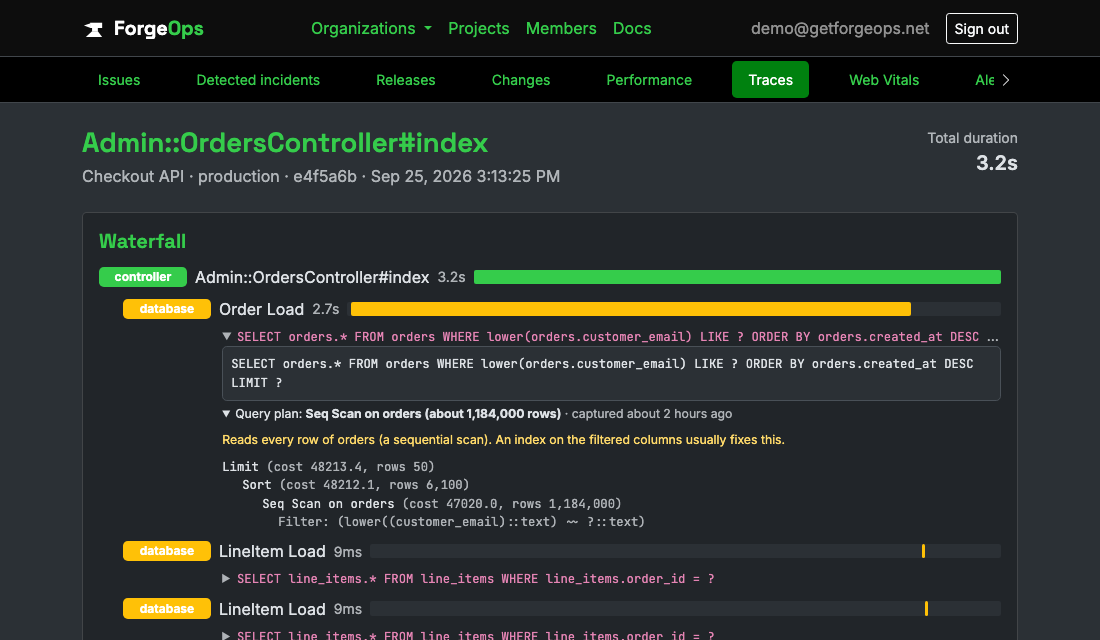Image resolution: width=1100 pixels, height=640 pixels.
Task: Switch to the Issues tab
Action: point(119,80)
